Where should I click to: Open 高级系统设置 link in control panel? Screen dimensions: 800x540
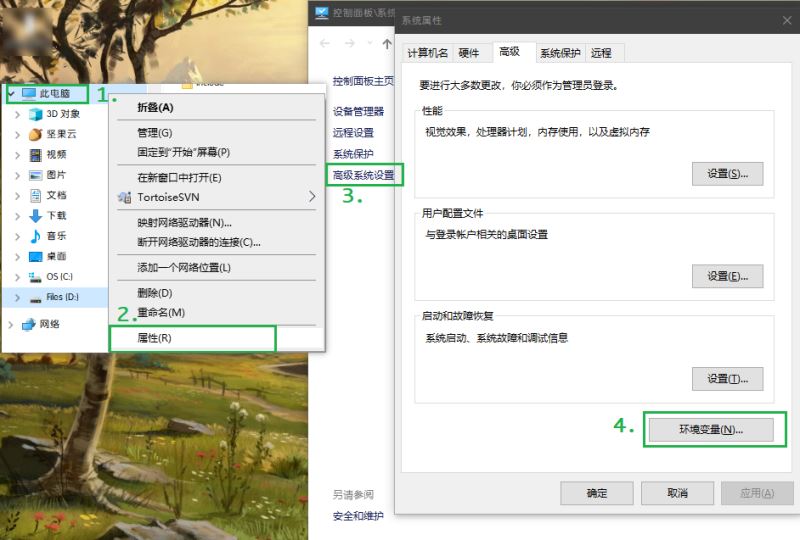pos(364,175)
